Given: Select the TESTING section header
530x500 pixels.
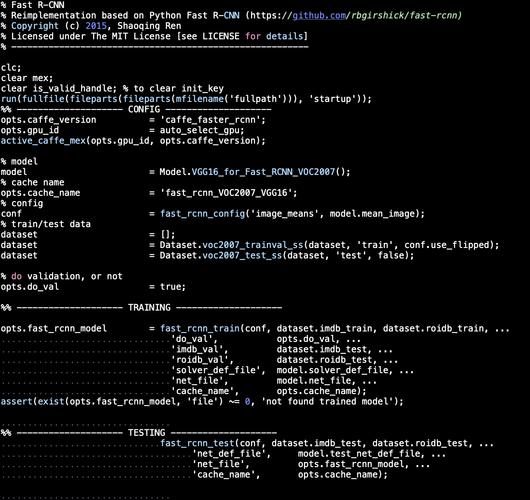Looking at the screenshot, I should (x=147, y=433).
